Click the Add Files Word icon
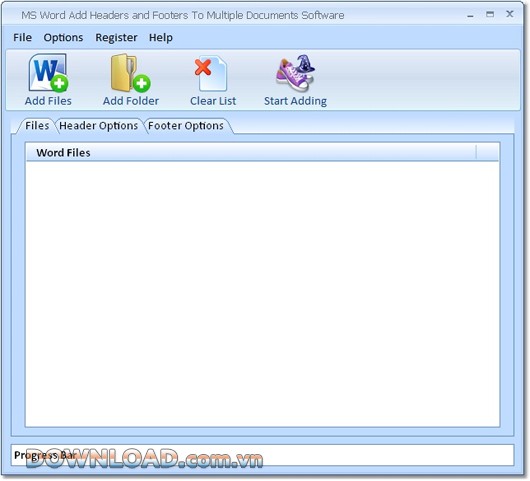Screen dimensions: 530x481 tap(48, 73)
